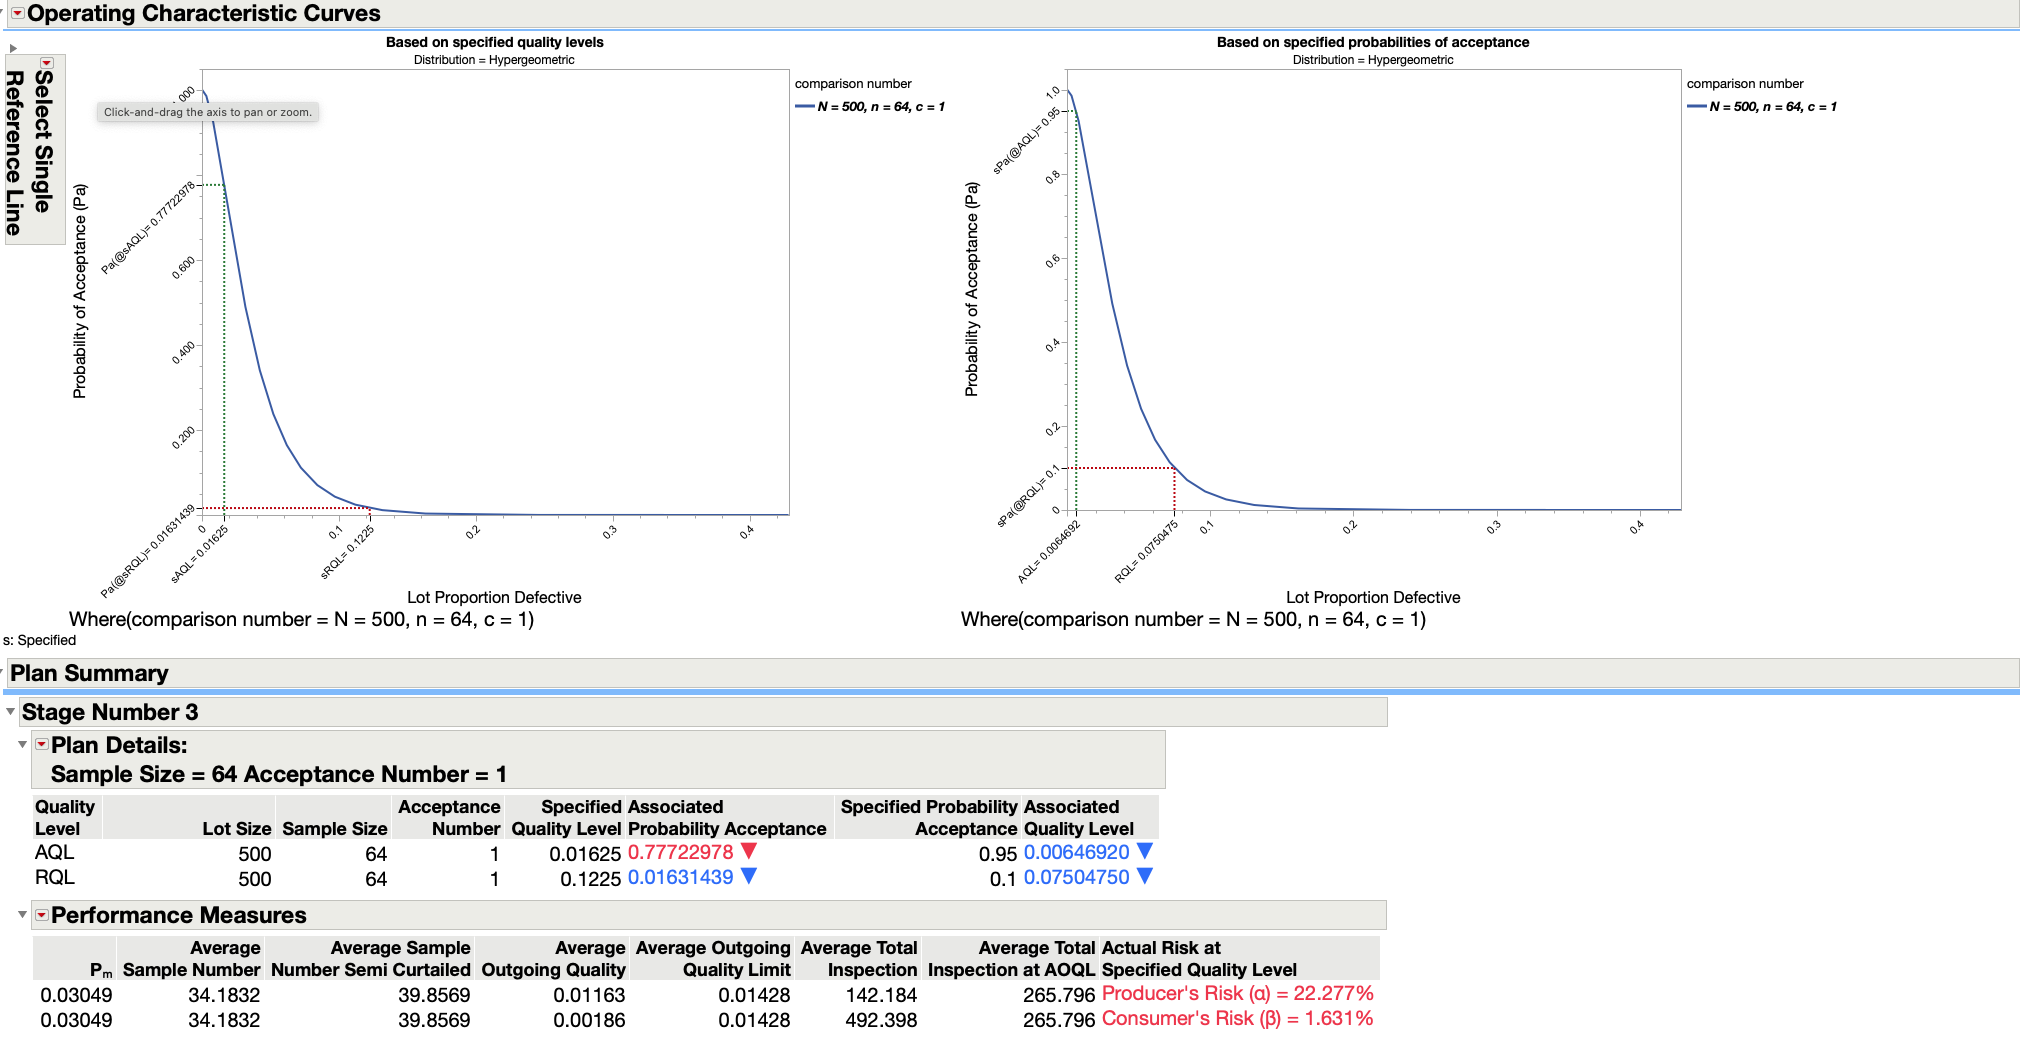2020x1041 pixels.
Task: Click the Consumer's Risk 1.631% value
Action: click(1237, 1019)
